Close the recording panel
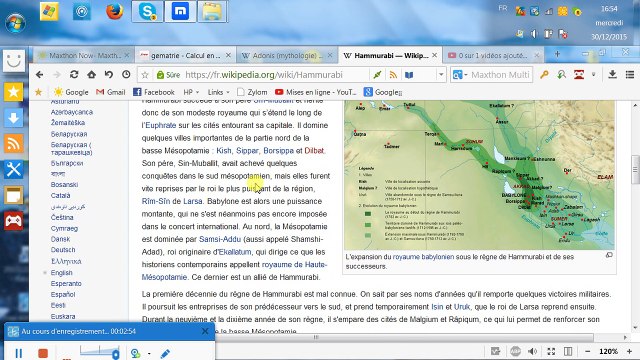Viewport: 640px width, 360px height. [205, 331]
